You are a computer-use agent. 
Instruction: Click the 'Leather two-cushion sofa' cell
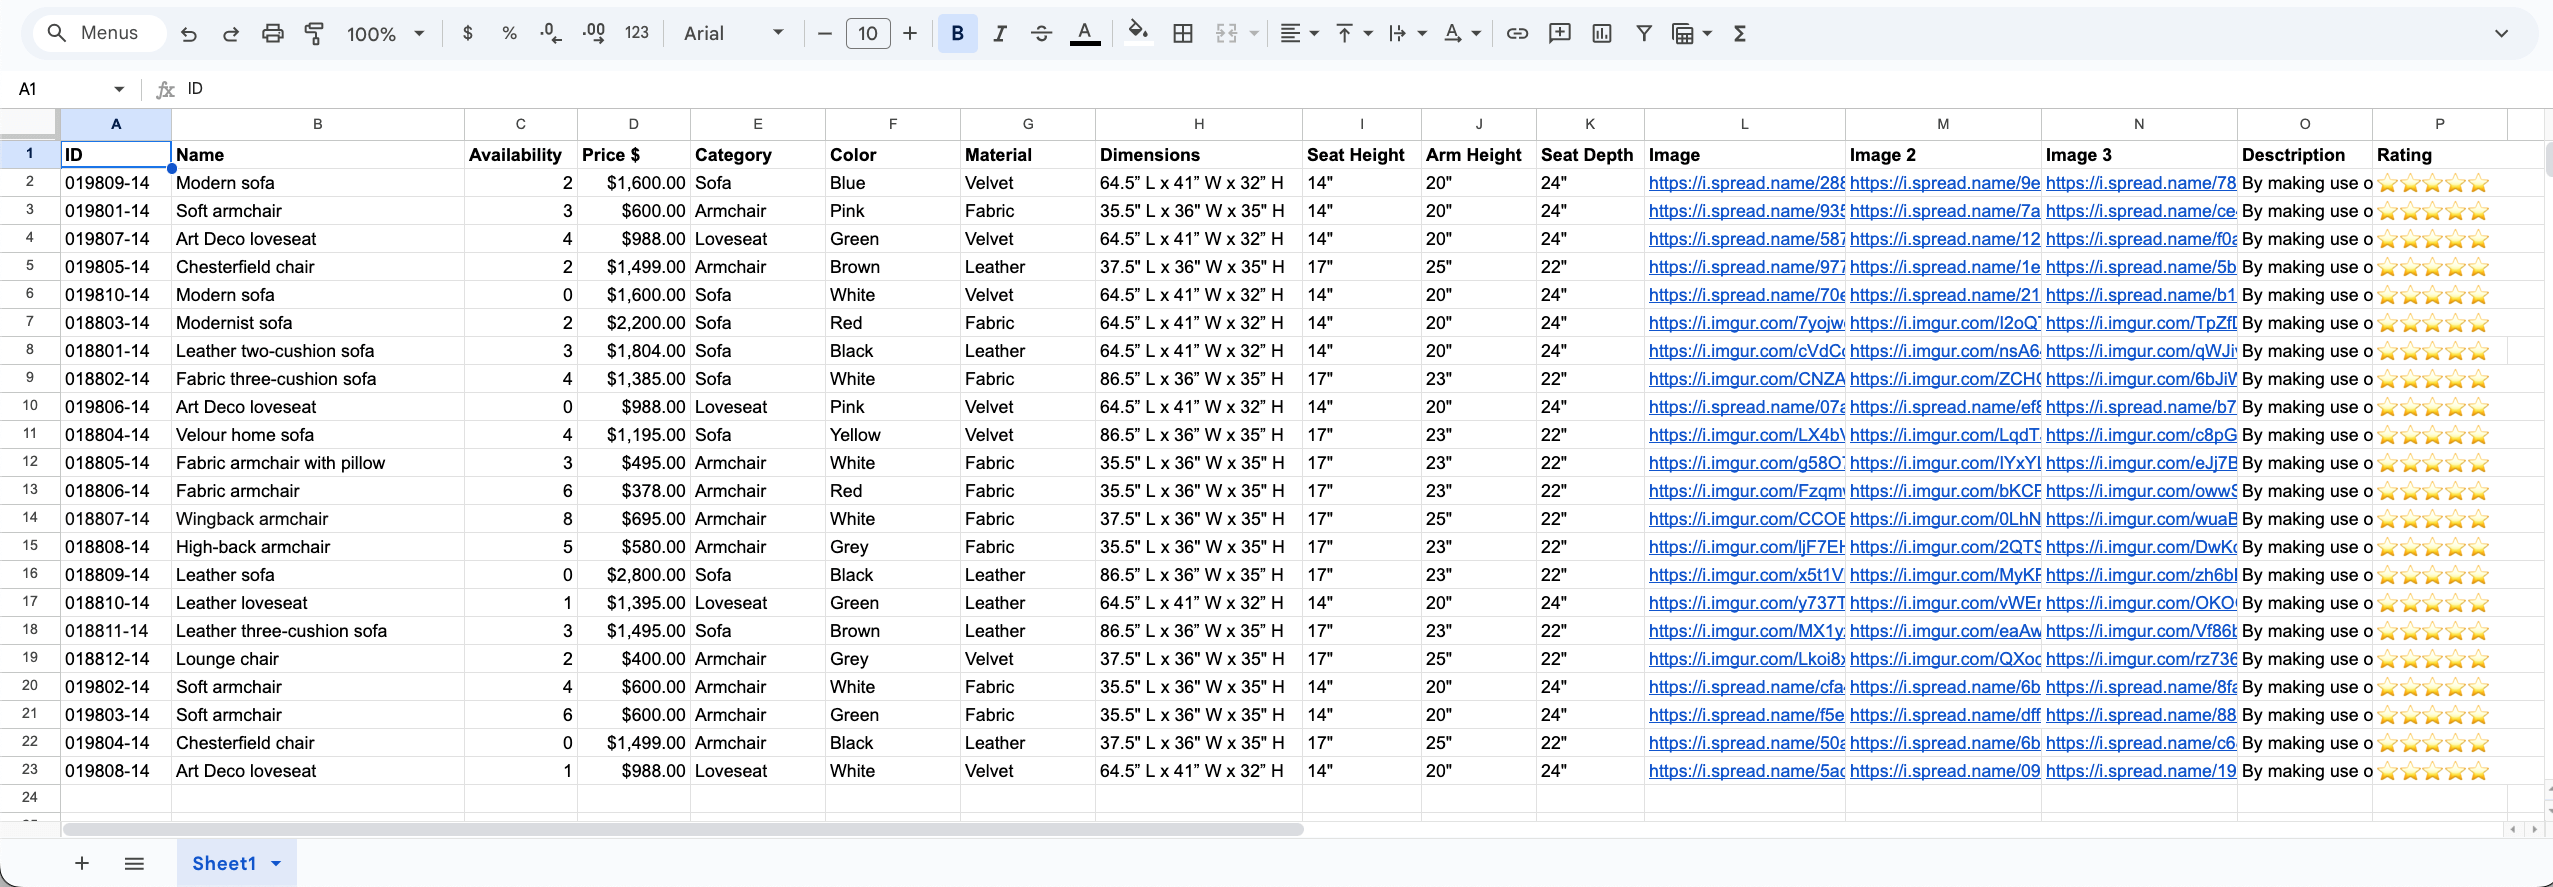click(318, 351)
